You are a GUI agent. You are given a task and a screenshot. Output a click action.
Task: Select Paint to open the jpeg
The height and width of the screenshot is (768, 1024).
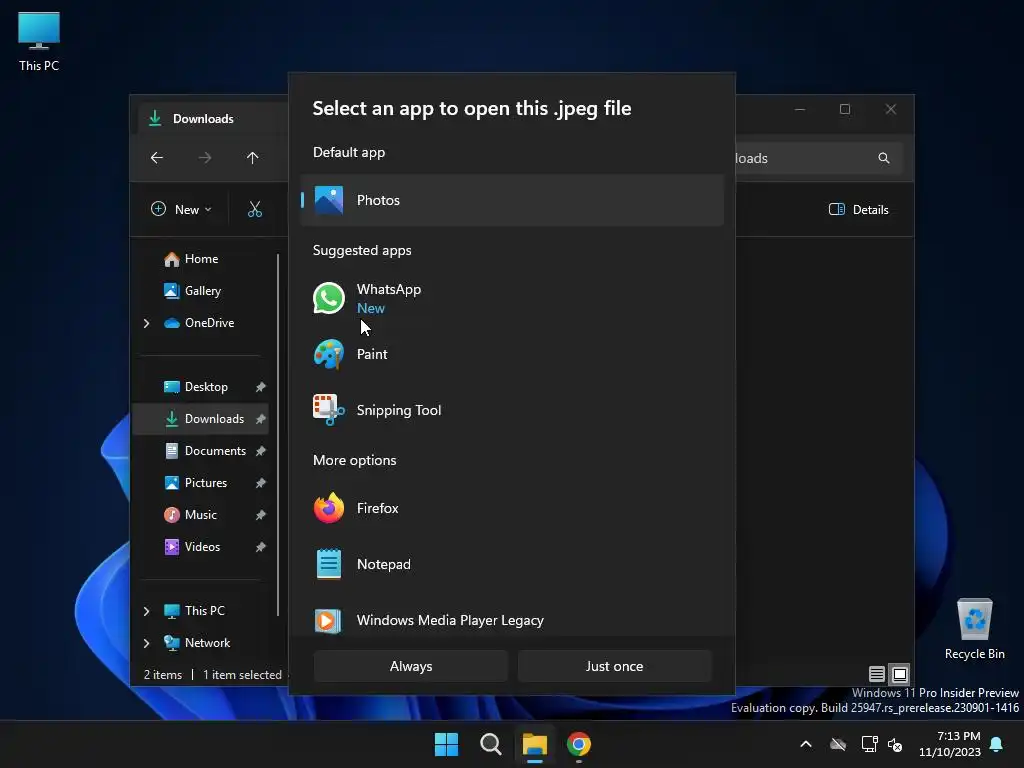[x=512, y=354]
